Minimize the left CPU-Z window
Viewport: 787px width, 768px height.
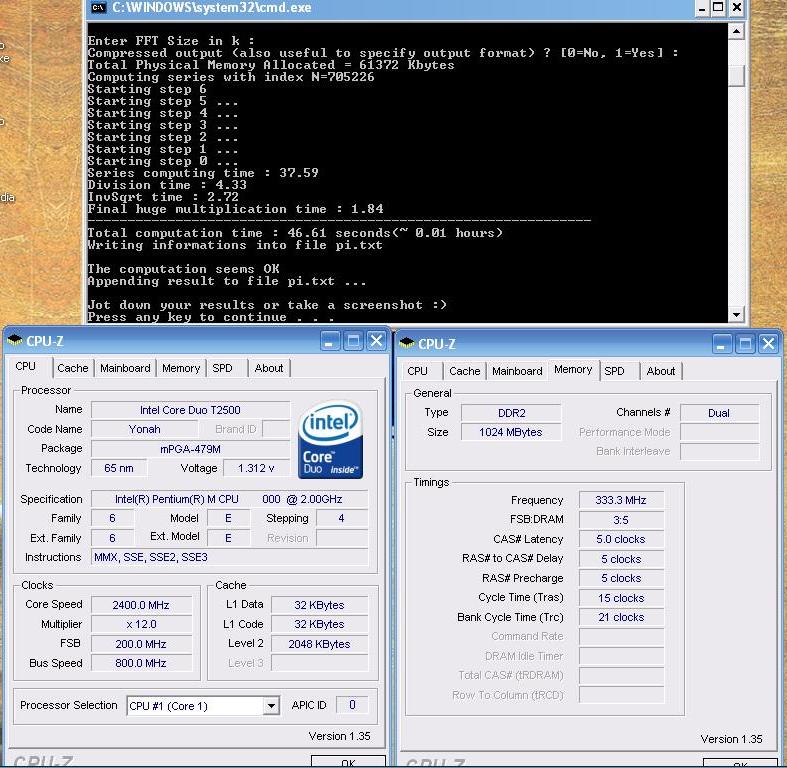[329, 341]
